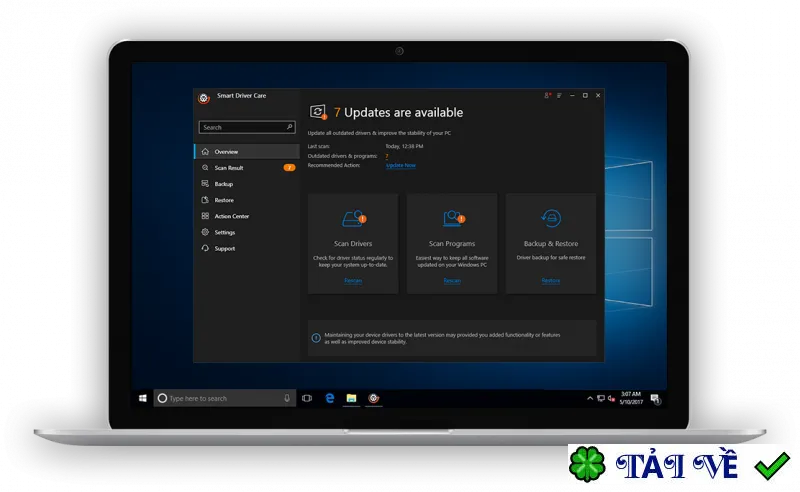Click Restore link under Backup & Restore
The image size is (800, 492).
point(551,281)
